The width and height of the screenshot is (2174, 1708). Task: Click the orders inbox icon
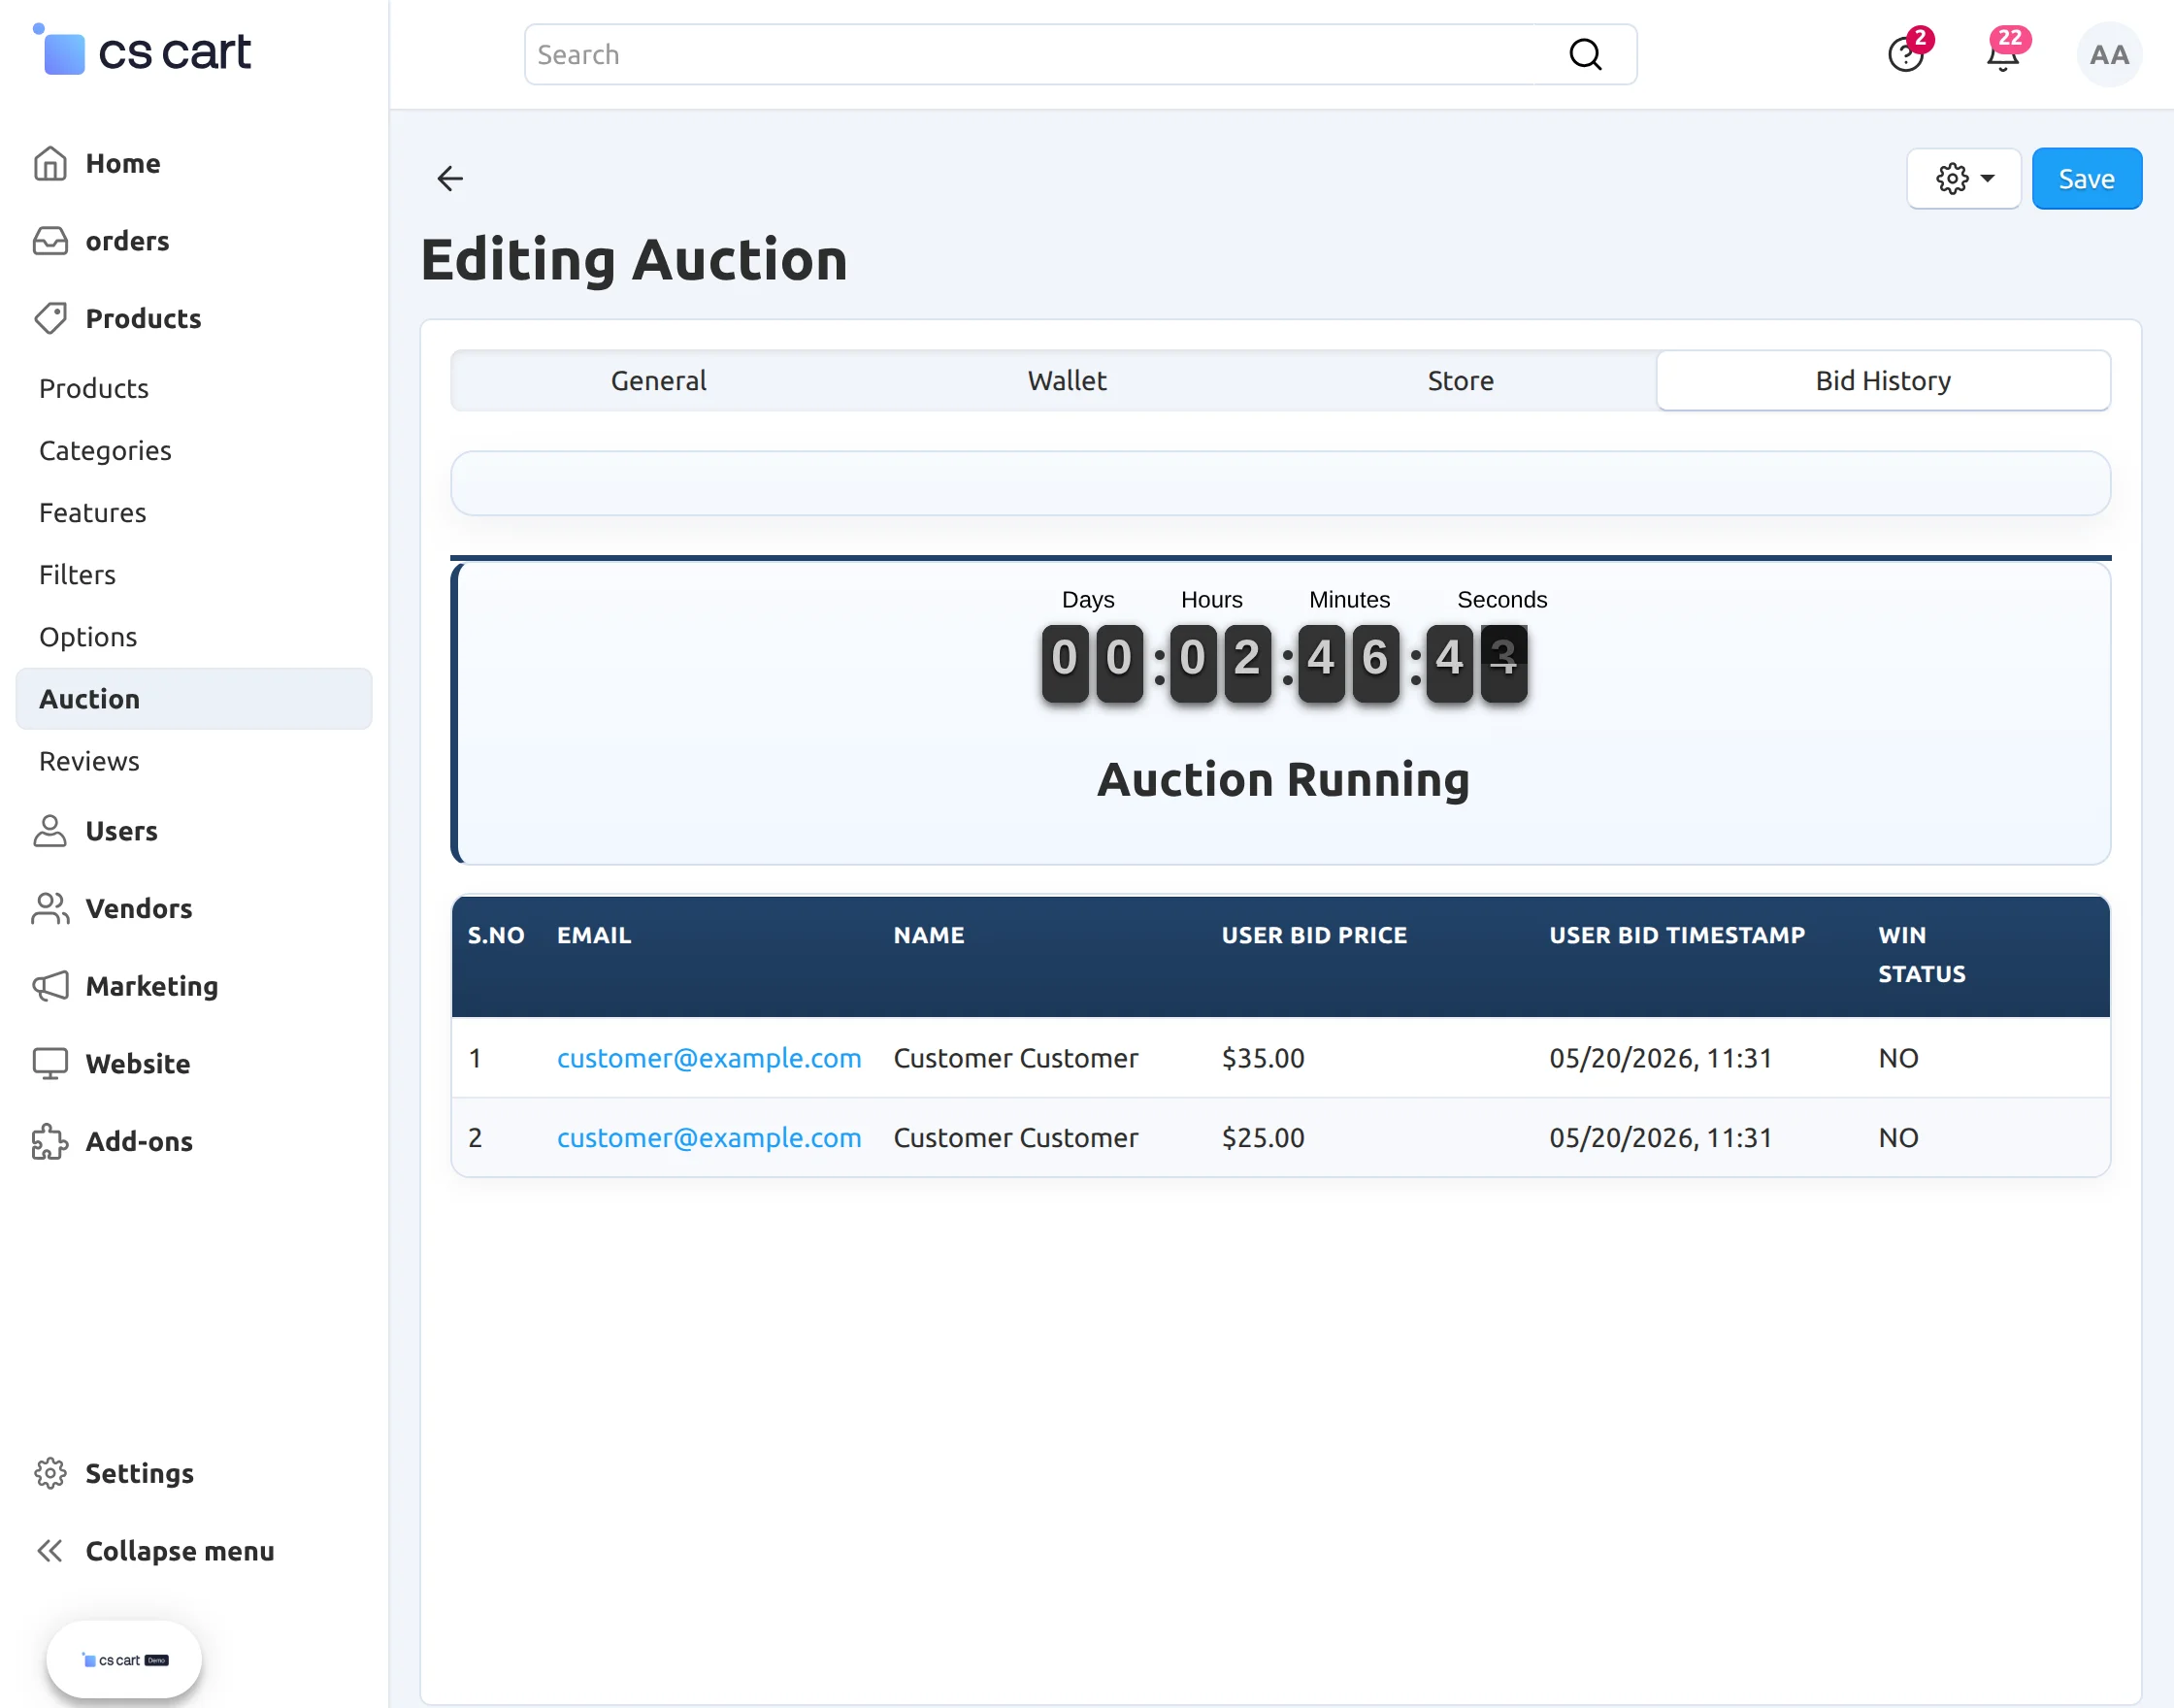[50, 241]
